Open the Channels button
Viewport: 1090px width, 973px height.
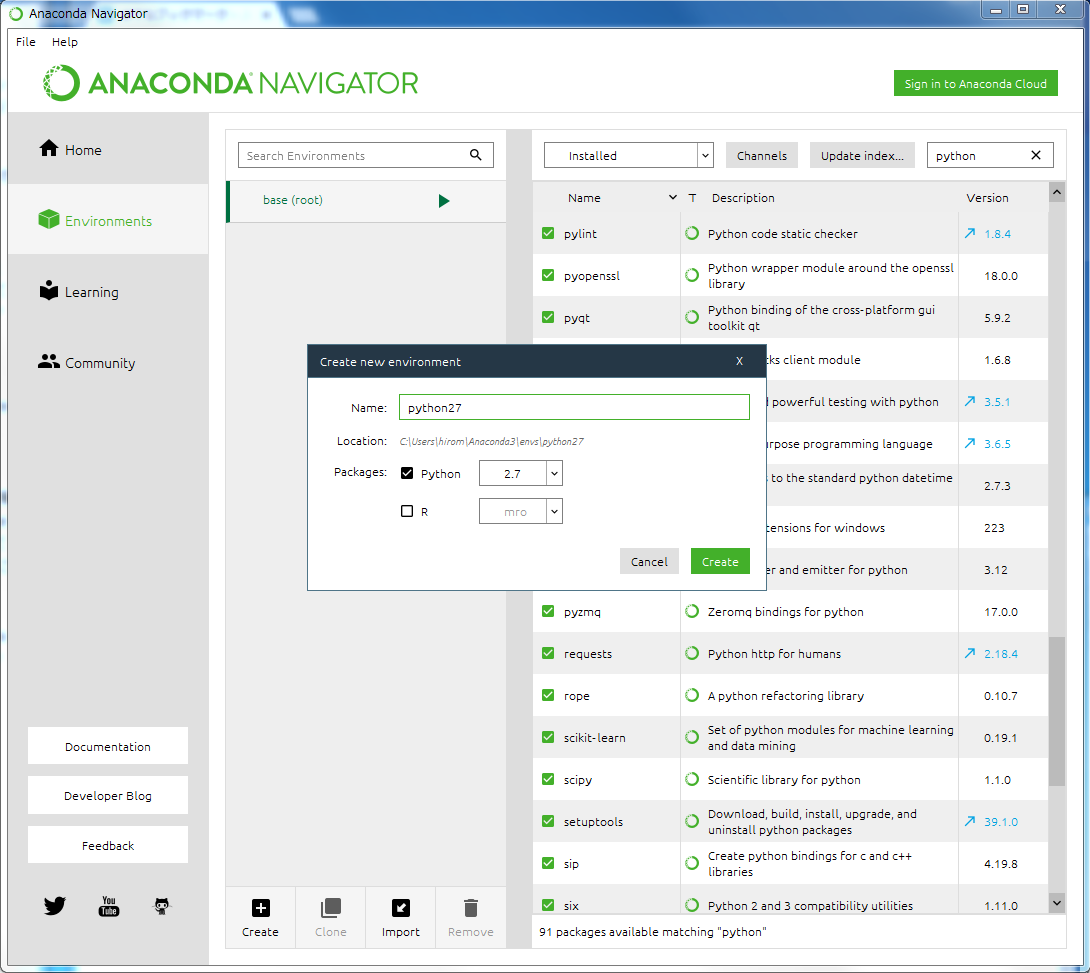pos(762,155)
